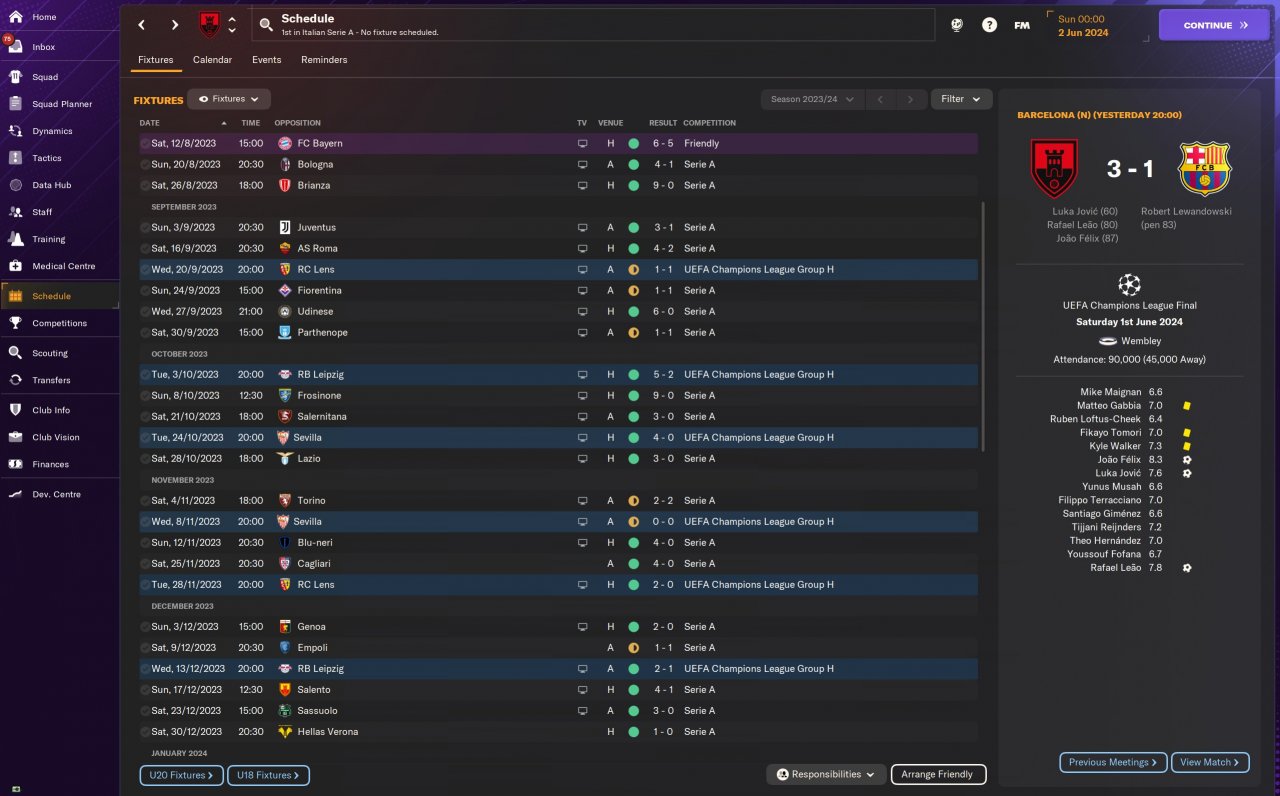Expand the Responsibilities dropdown

click(826, 774)
